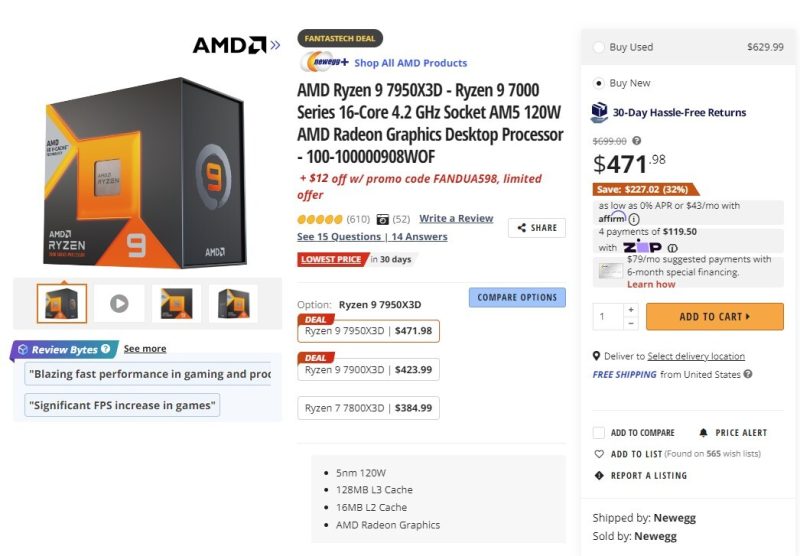Choose the Ryzen 7 7800X3D option
The height and width of the screenshot is (556, 800).
[368, 408]
